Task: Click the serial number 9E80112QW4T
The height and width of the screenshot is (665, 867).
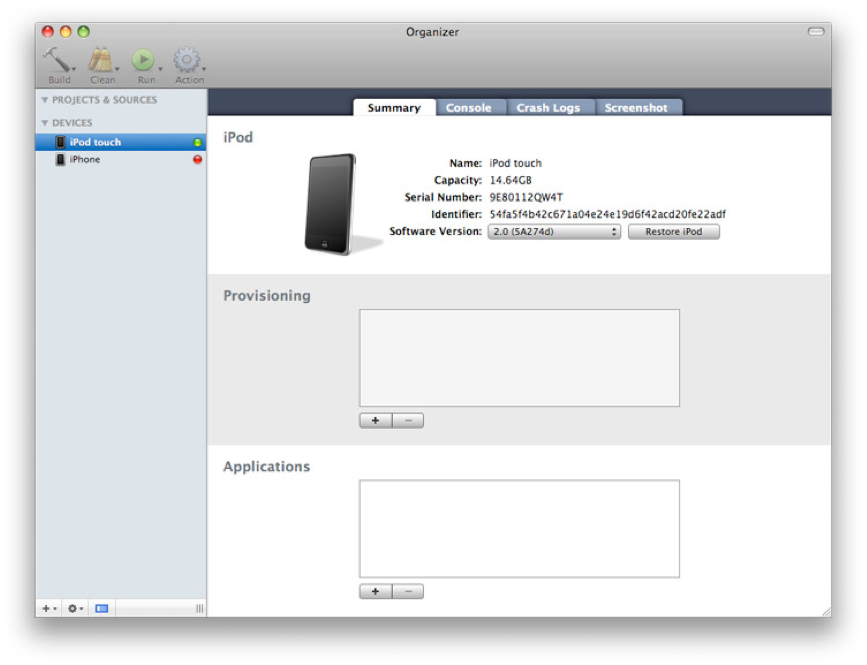Action: [526, 197]
